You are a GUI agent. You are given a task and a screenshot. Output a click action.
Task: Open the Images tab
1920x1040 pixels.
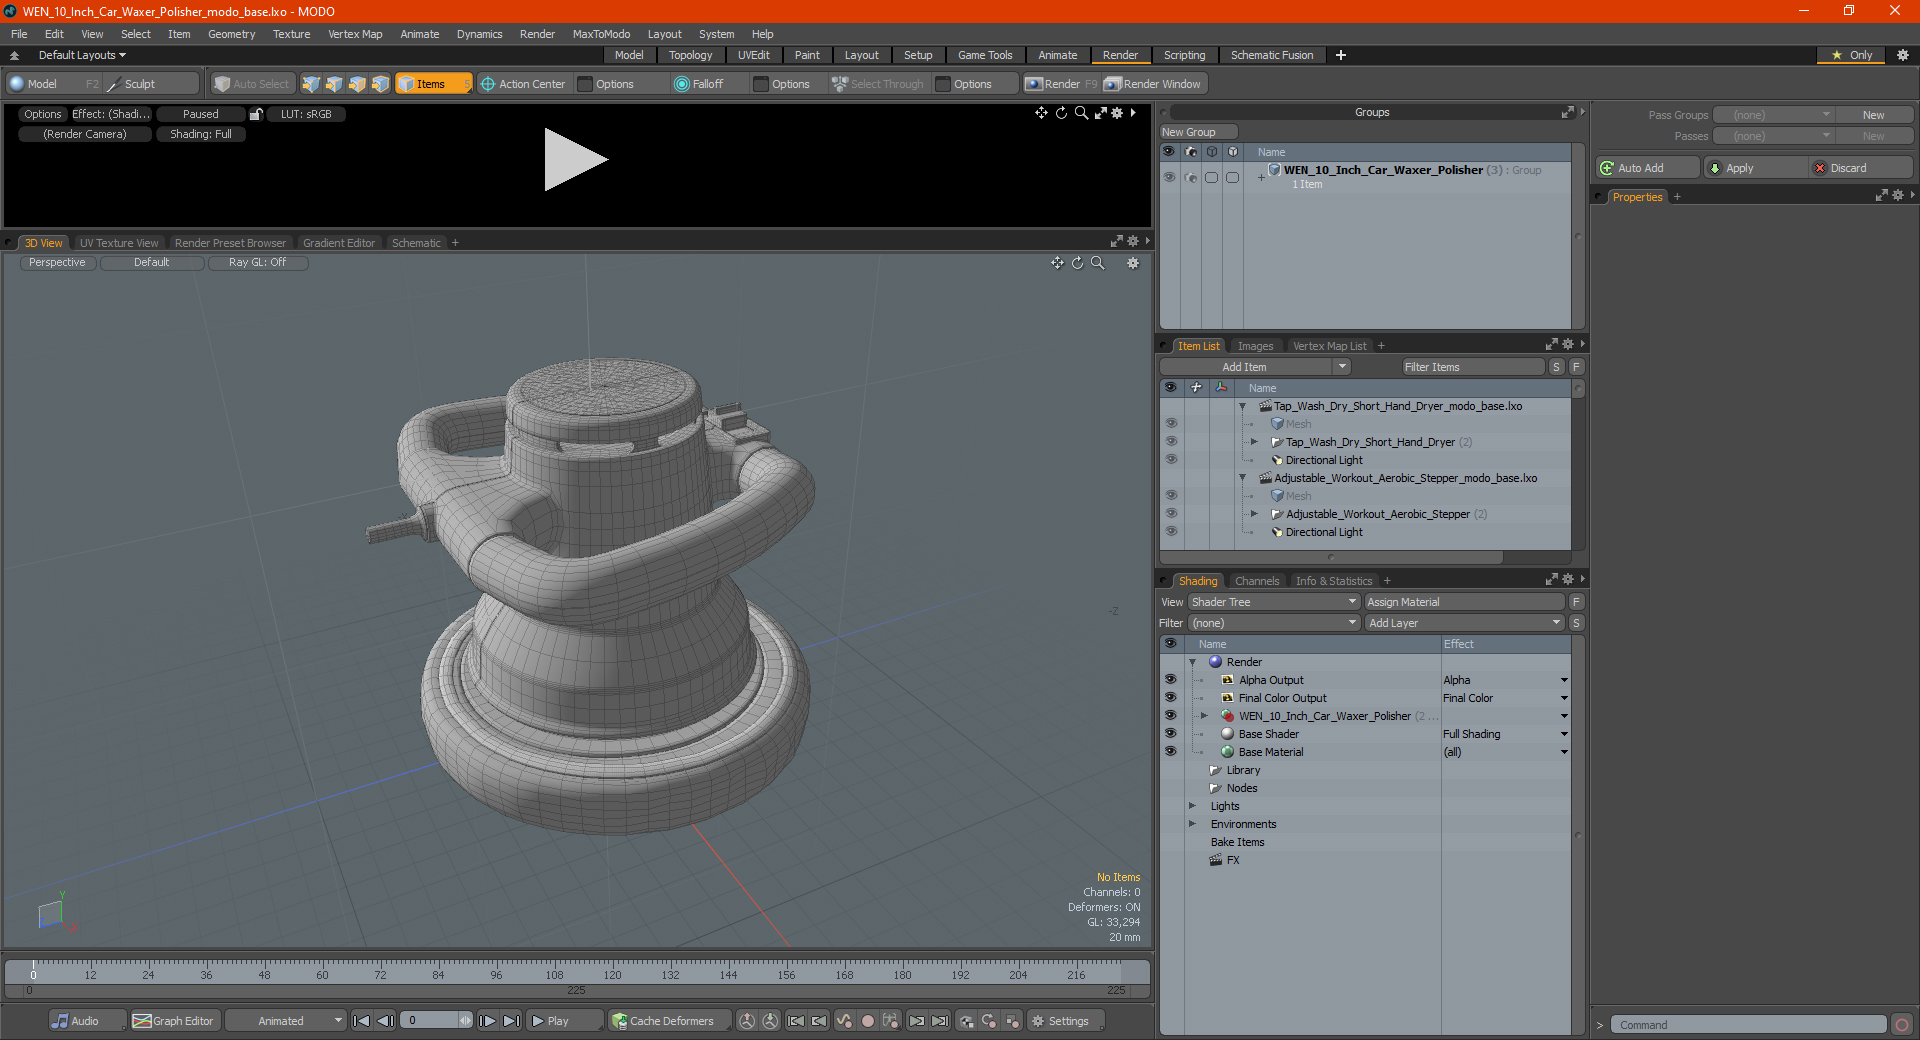[x=1255, y=346]
